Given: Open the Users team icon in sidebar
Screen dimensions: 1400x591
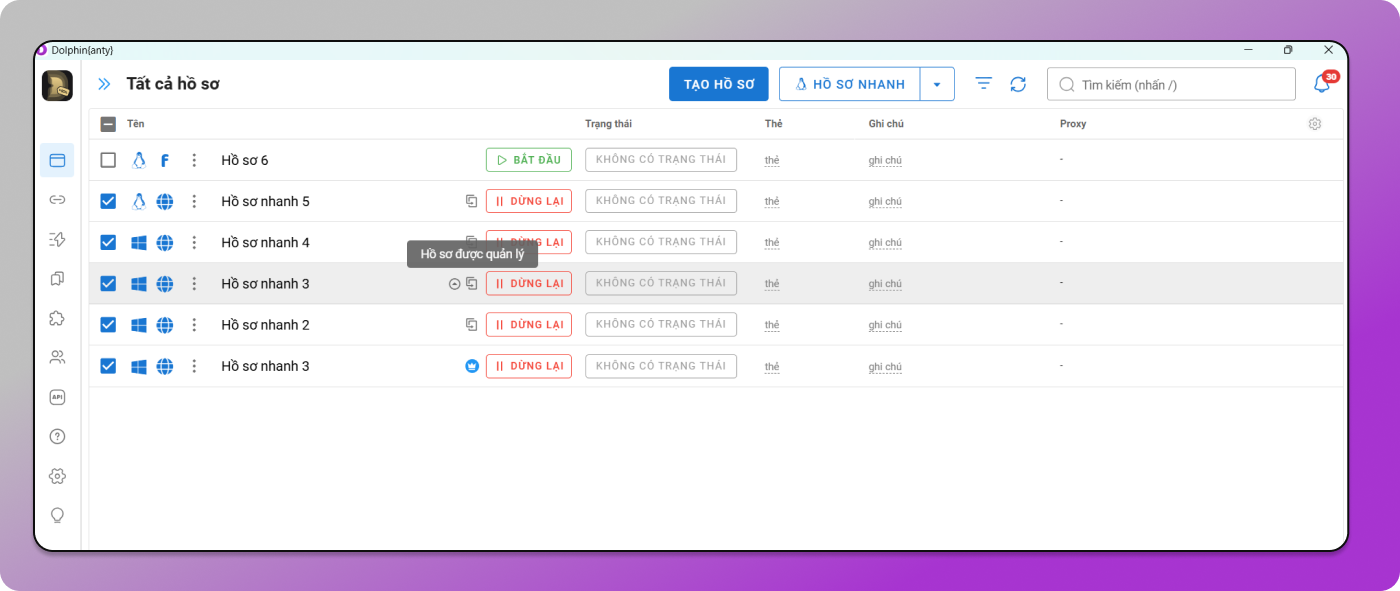Looking at the screenshot, I should [x=57, y=357].
